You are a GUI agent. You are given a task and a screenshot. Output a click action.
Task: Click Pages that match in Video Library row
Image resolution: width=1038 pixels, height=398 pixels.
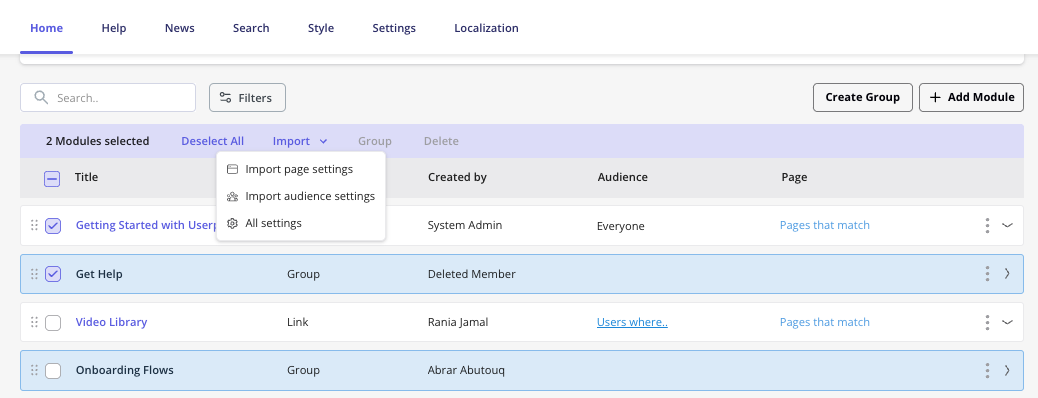[x=825, y=322]
